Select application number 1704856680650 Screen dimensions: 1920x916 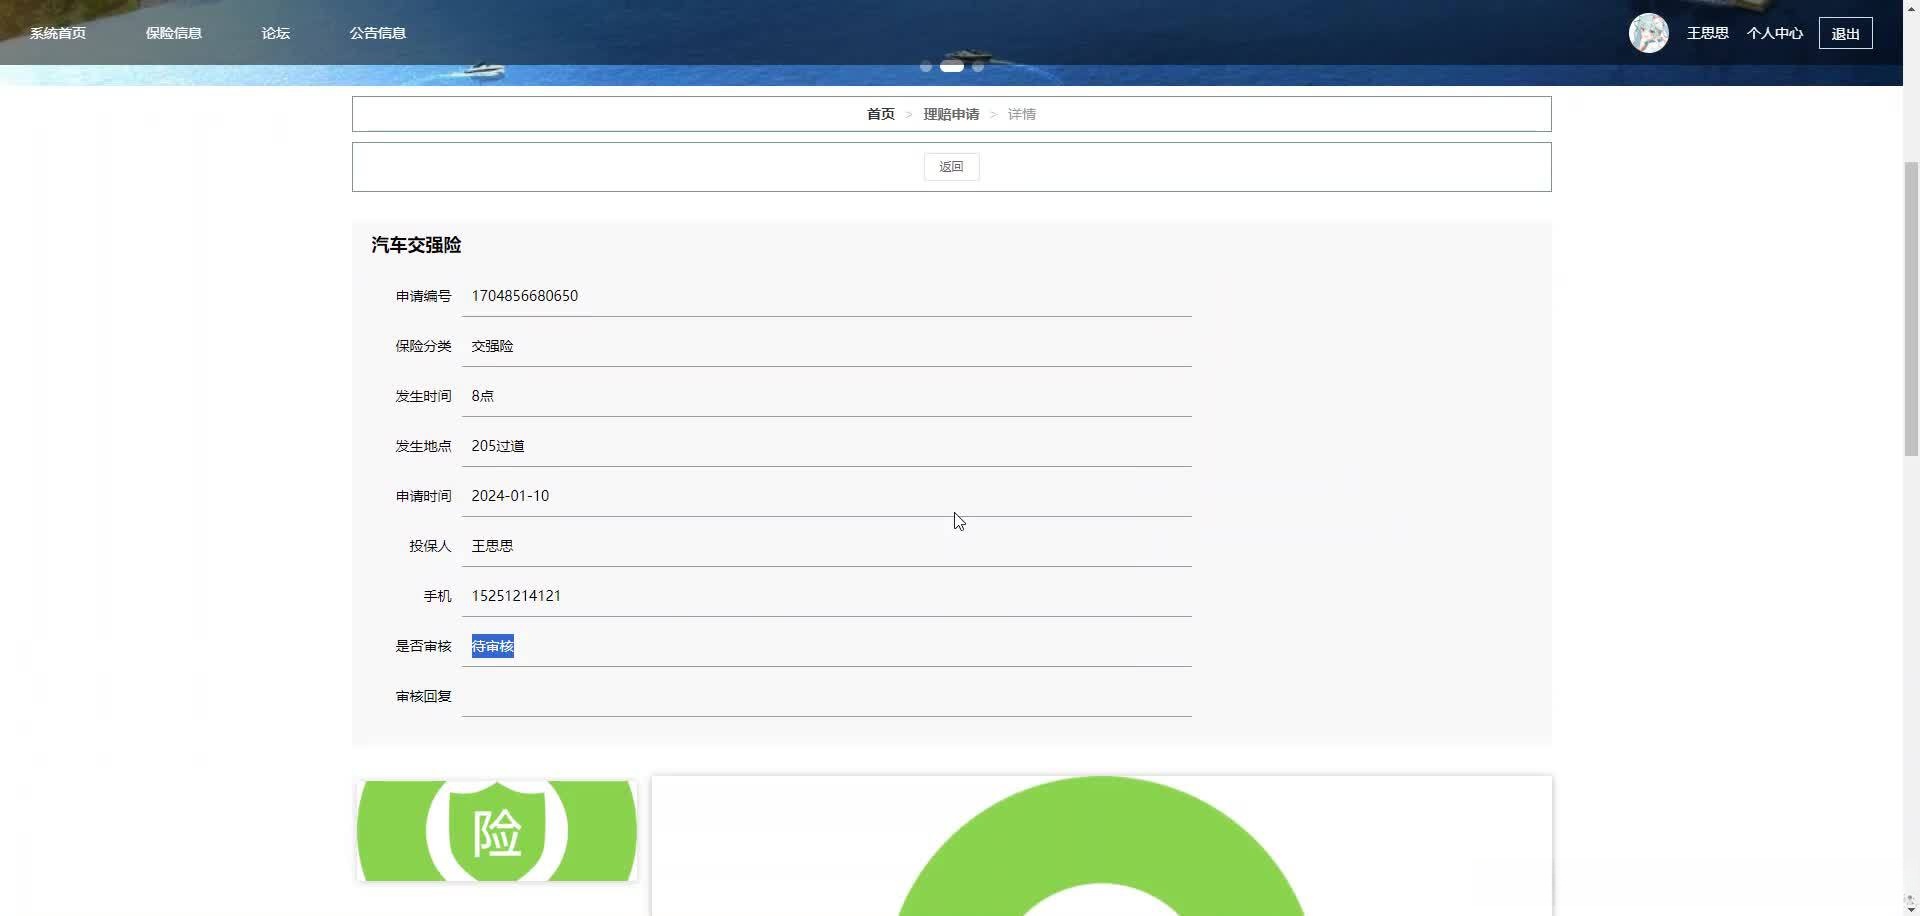pos(525,296)
